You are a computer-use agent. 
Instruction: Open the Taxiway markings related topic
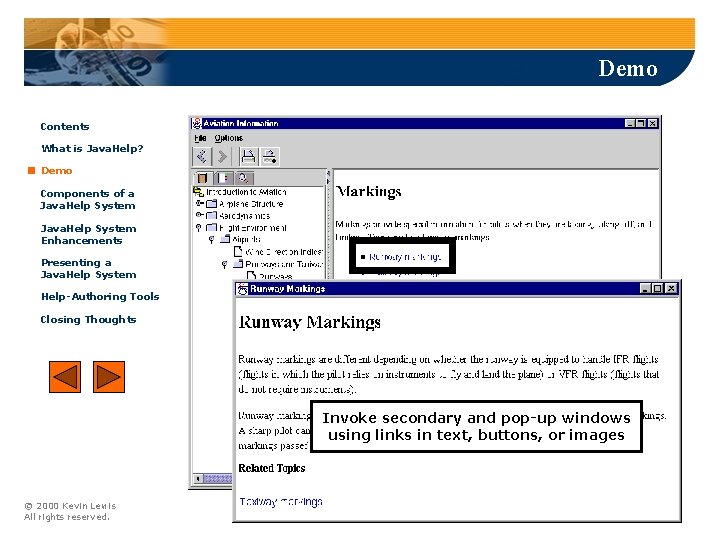[281, 501]
